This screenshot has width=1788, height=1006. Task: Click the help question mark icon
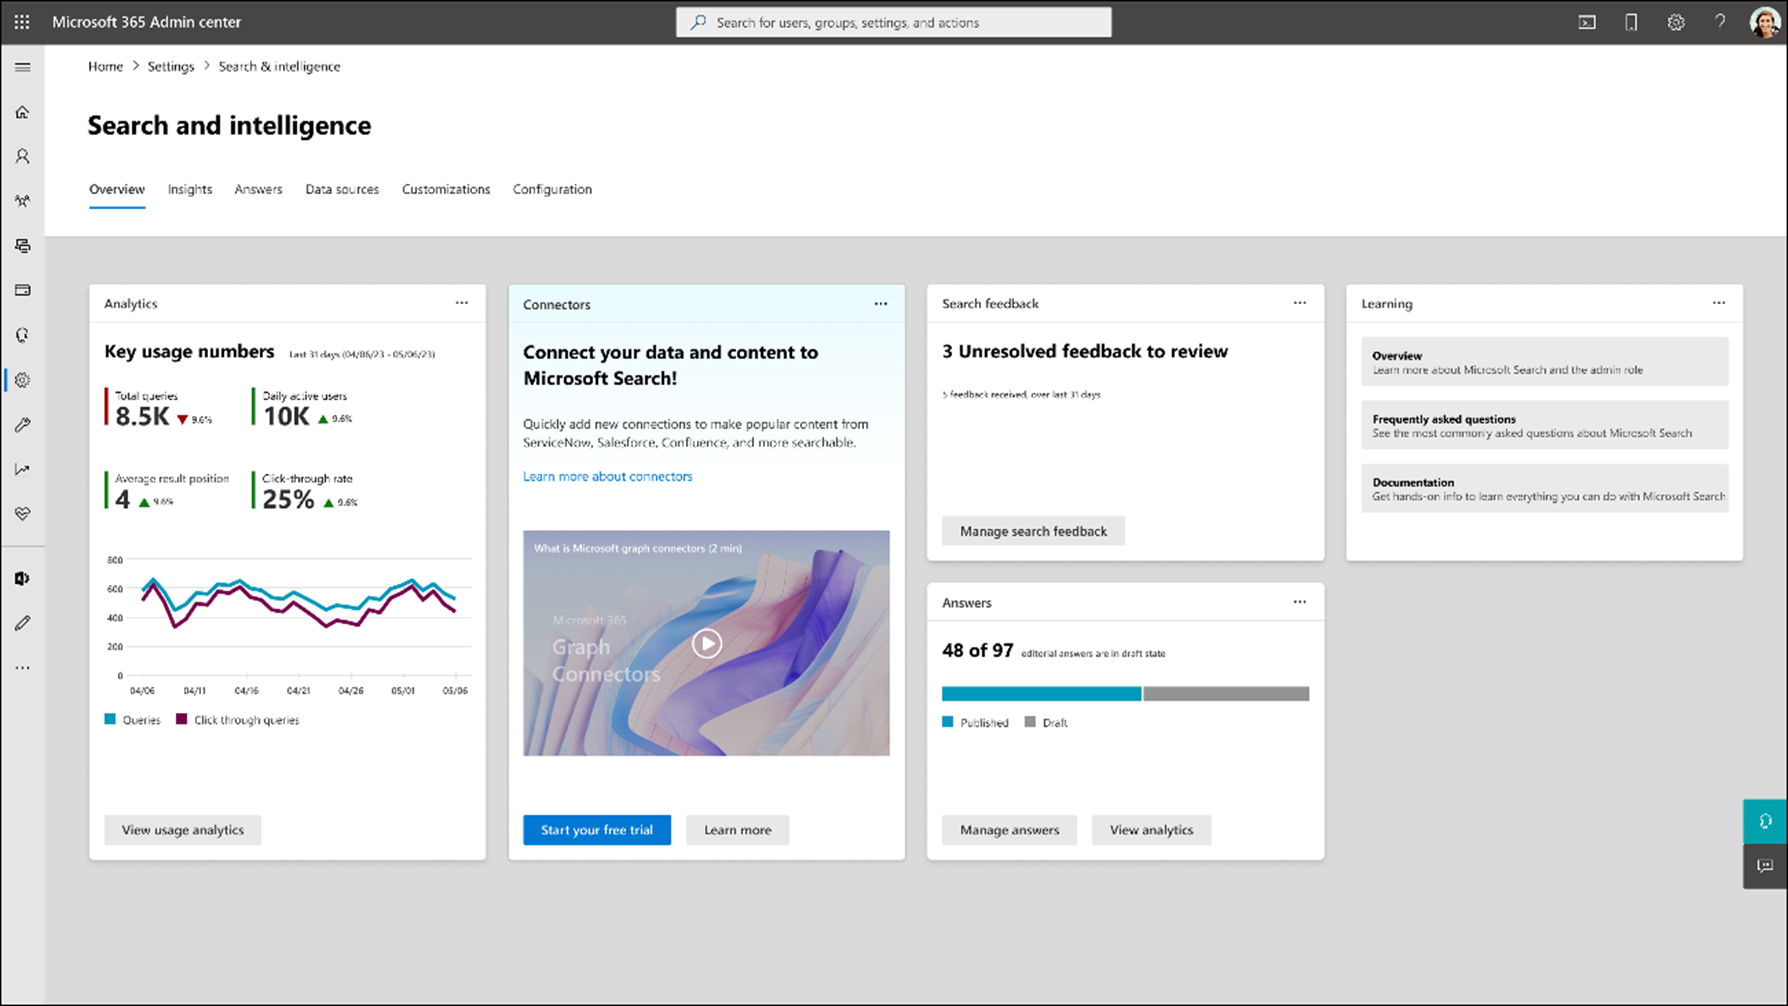point(1720,22)
